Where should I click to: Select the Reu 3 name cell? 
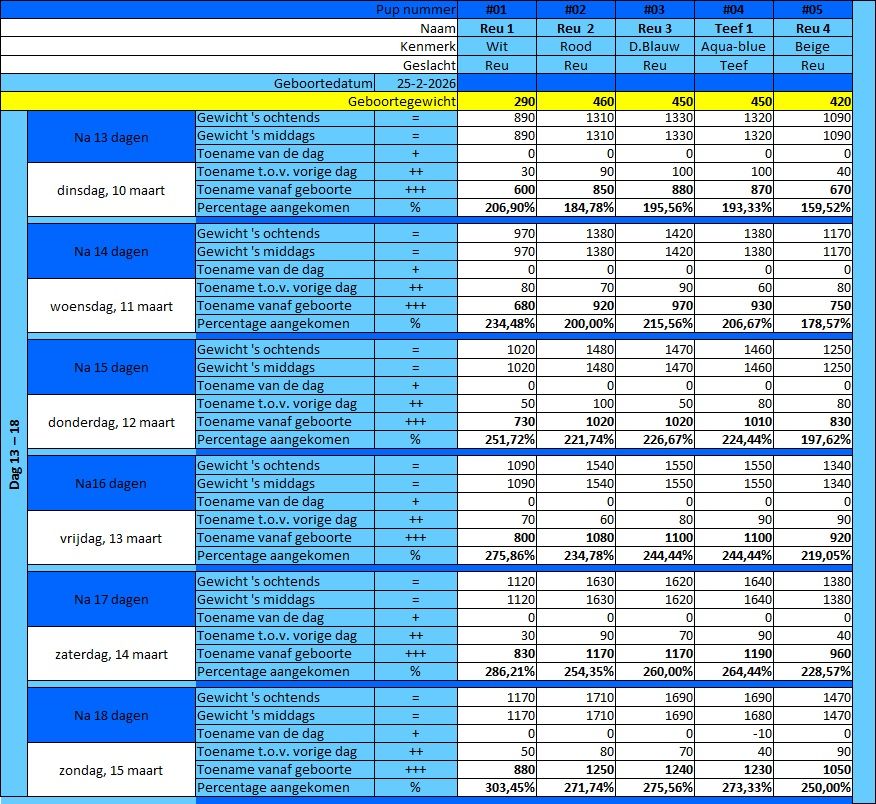(655, 28)
